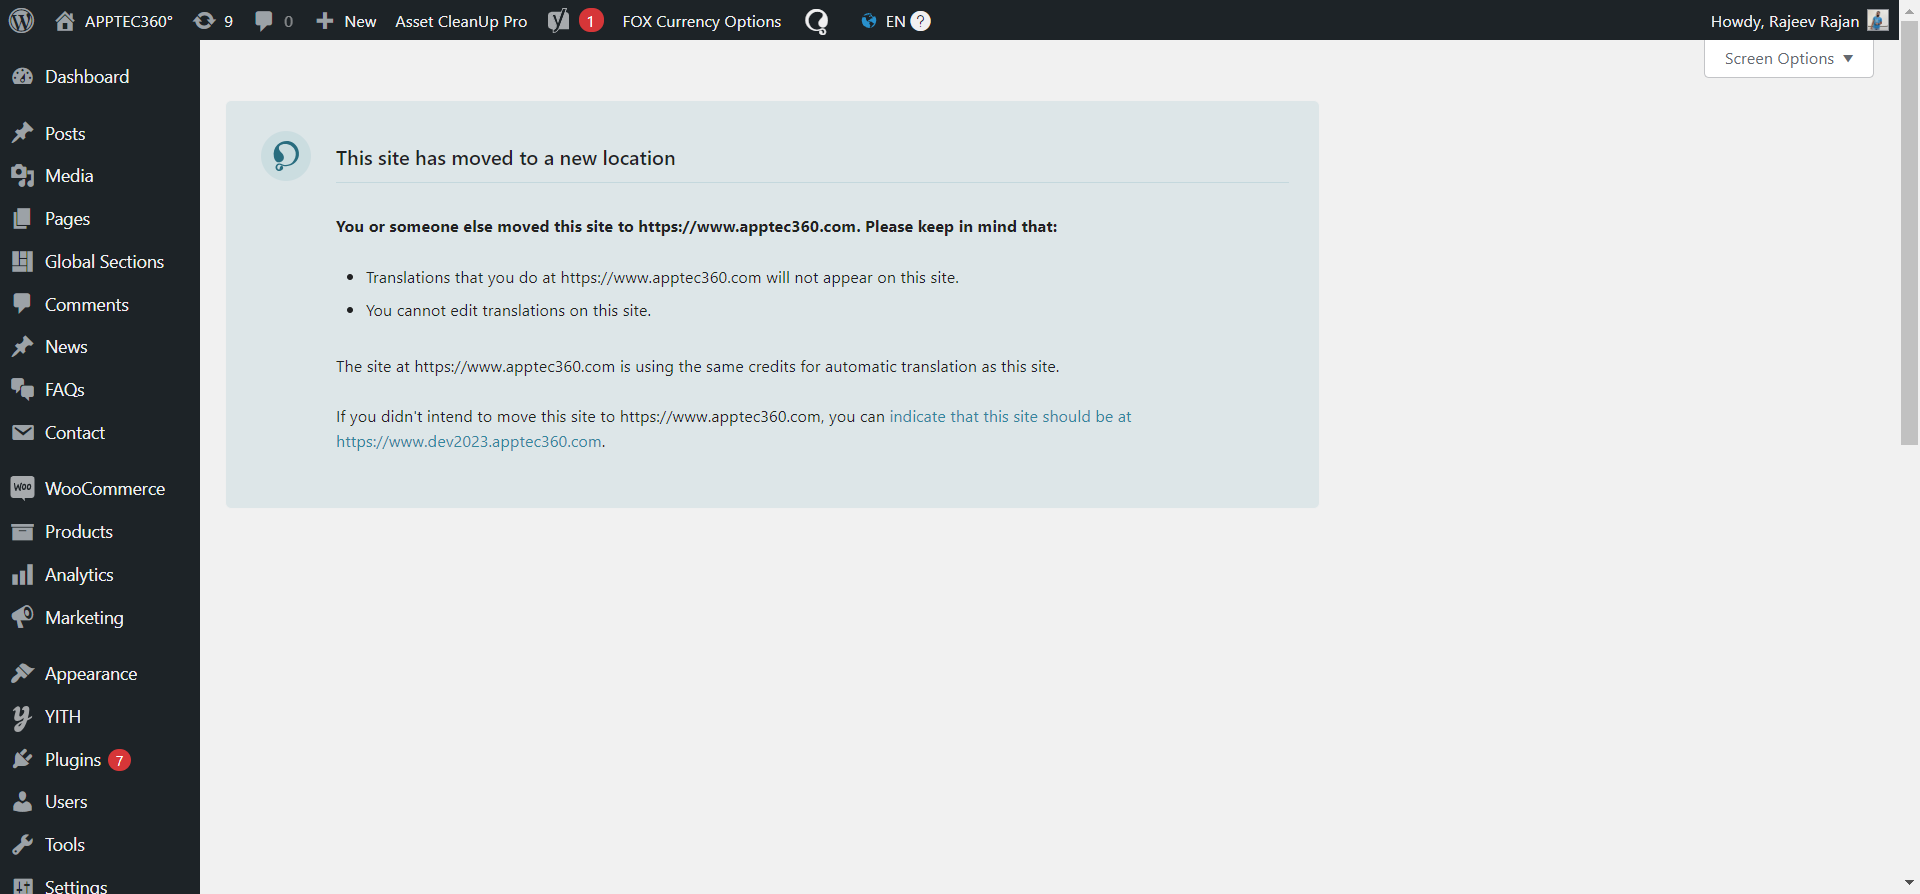Click the FAQs speech bubbles icon
Screen dimensions: 1920x894
click(23, 390)
